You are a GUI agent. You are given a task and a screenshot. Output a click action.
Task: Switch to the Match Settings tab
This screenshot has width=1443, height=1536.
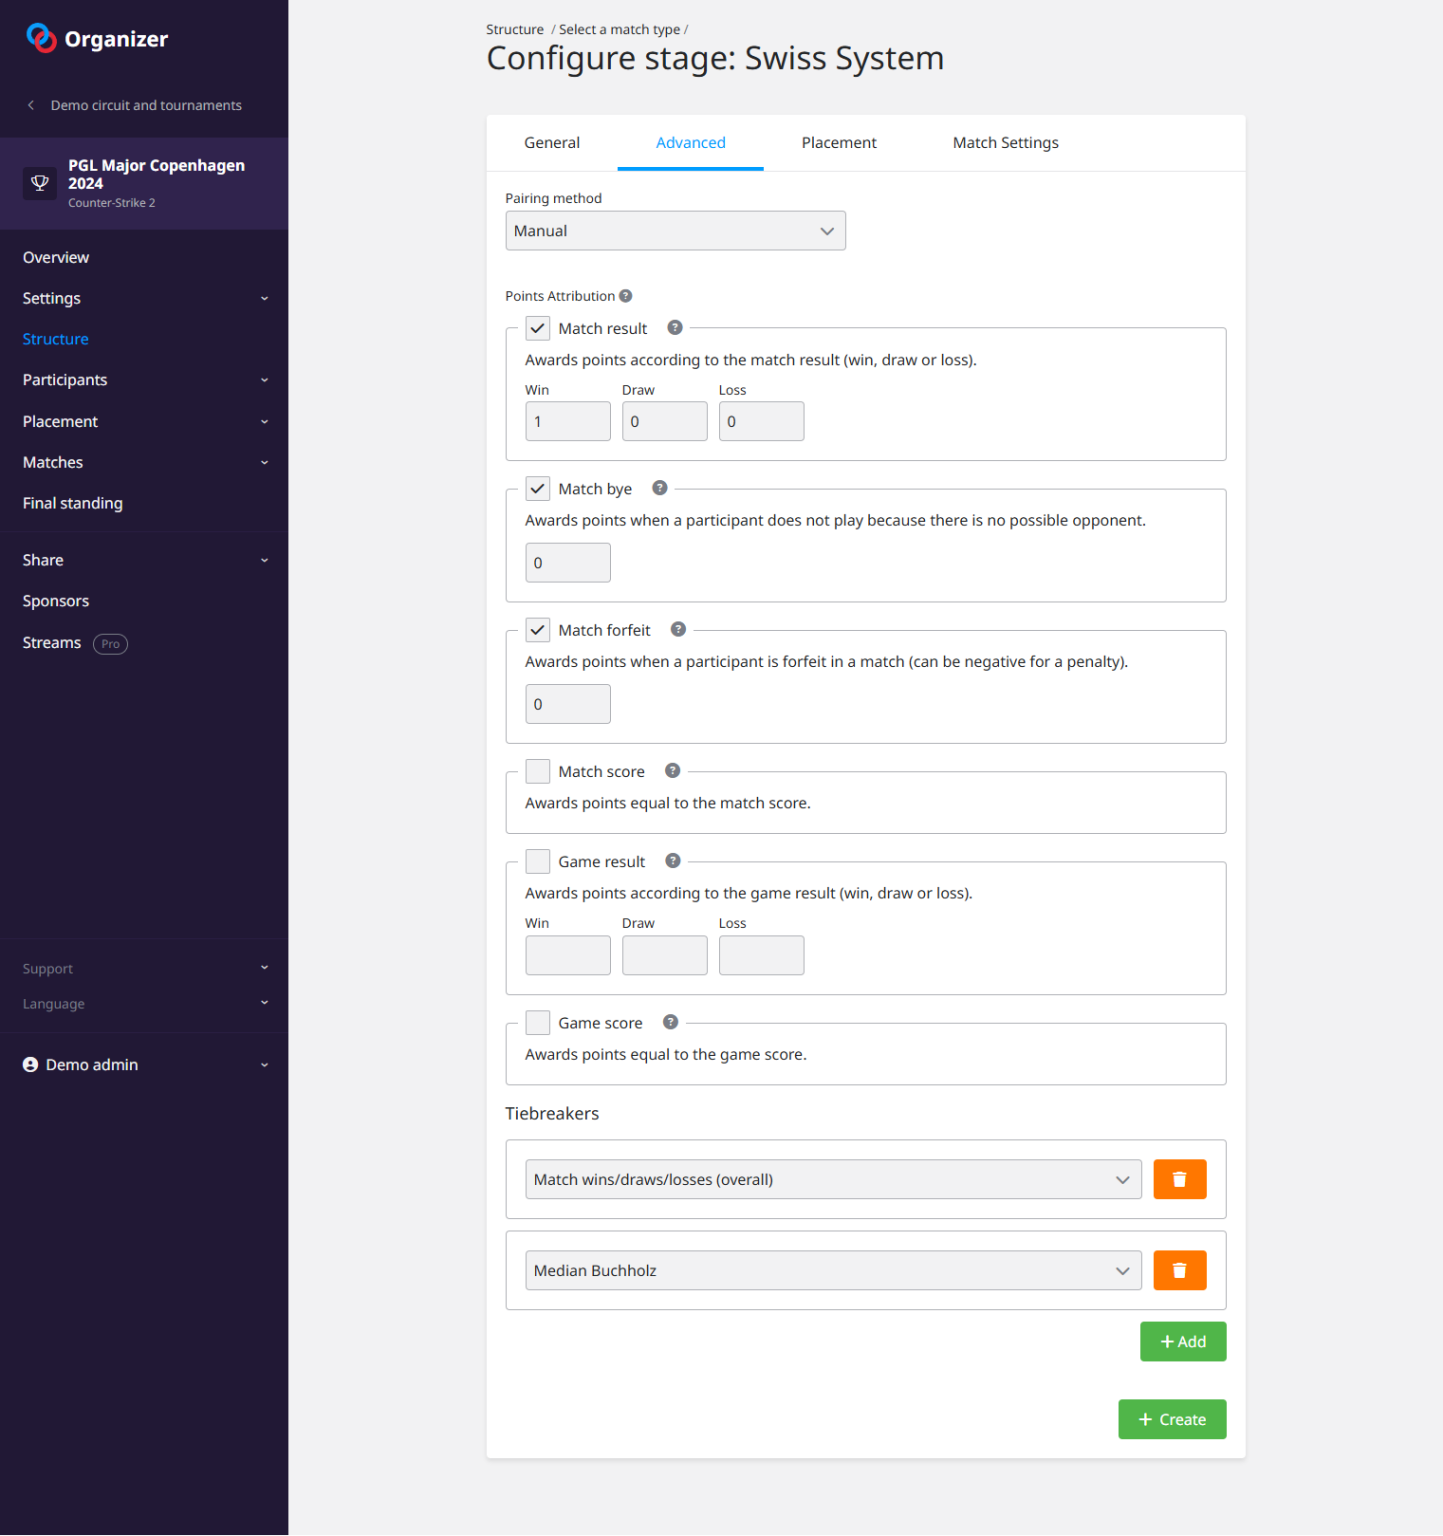(1005, 143)
